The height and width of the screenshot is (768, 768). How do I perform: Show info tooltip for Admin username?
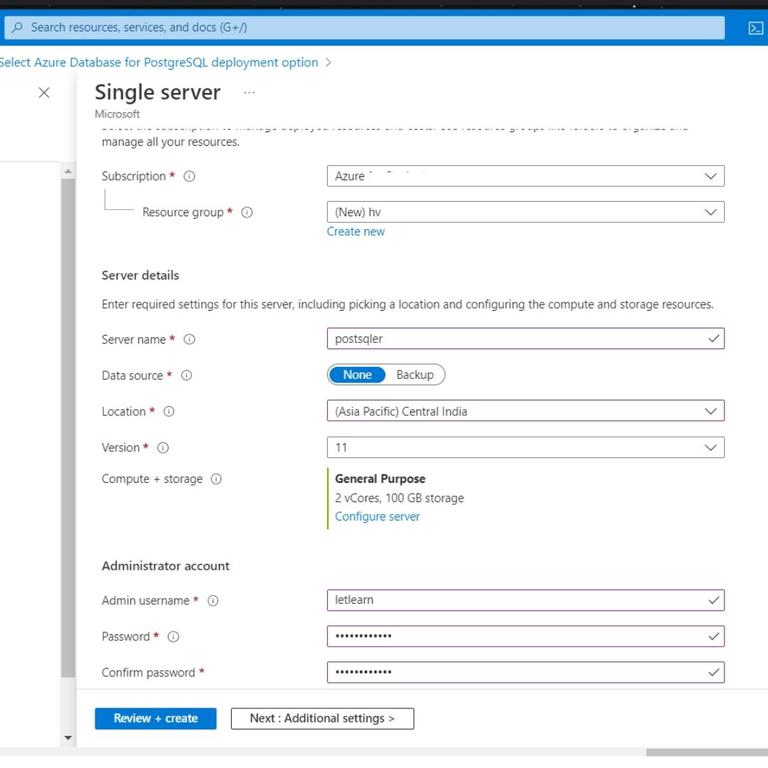[213, 600]
